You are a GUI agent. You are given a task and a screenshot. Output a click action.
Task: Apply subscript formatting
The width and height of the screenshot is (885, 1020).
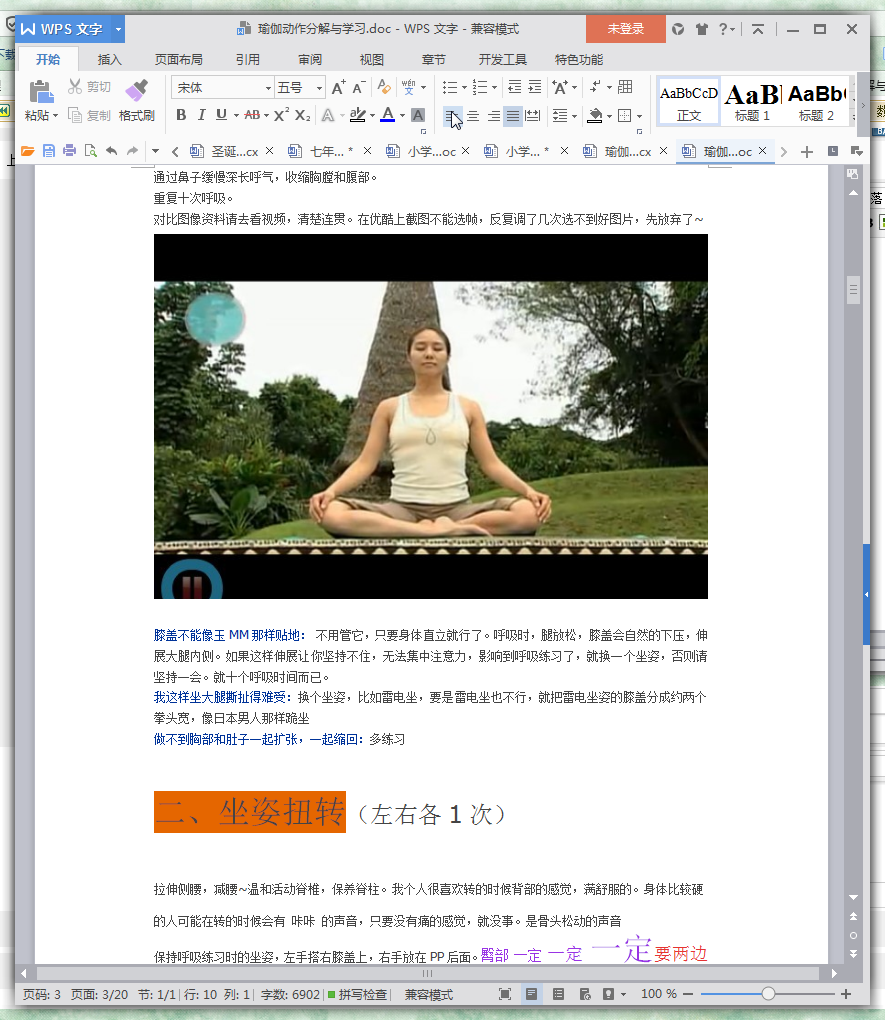pyautogui.click(x=302, y=115)
